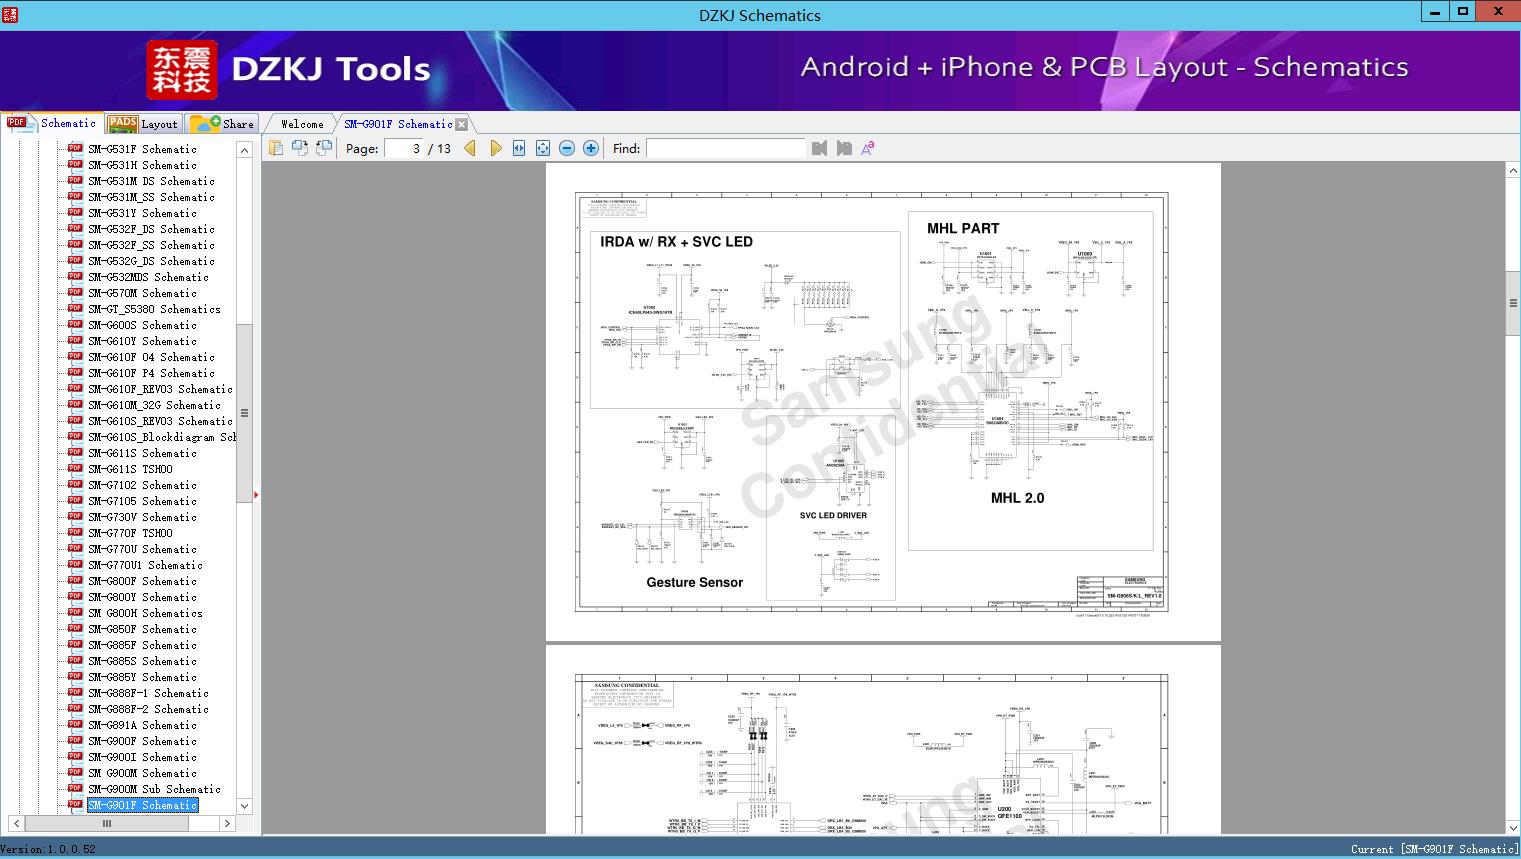Viewport: 1521px width, 859px height.
Task: Select SM-G888F-1 Schematic
Action: [x=148, y=693]
